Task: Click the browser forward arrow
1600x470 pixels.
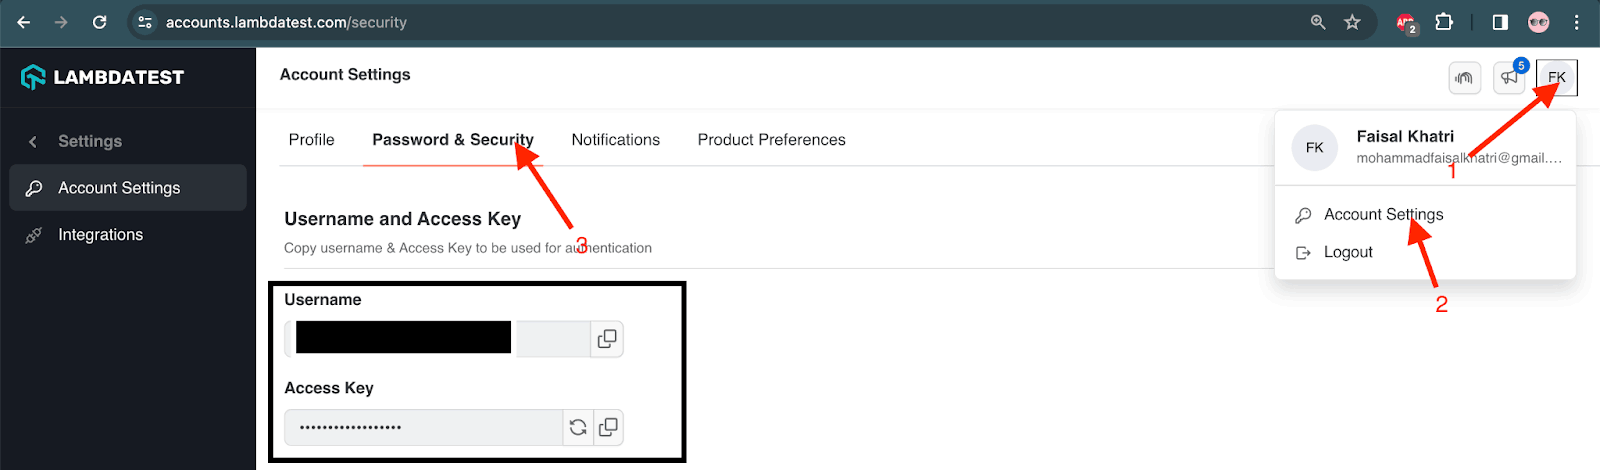Action: tap(61, 22)
